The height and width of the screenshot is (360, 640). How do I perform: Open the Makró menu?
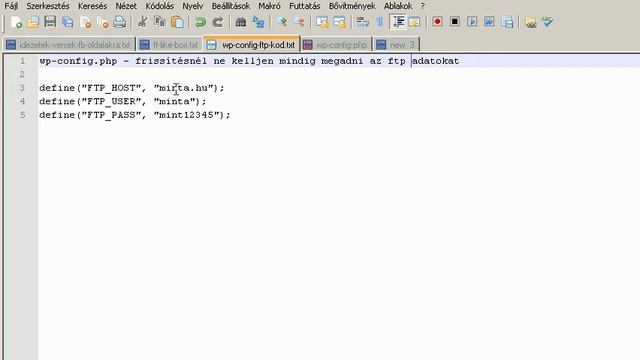click(269, 6)
